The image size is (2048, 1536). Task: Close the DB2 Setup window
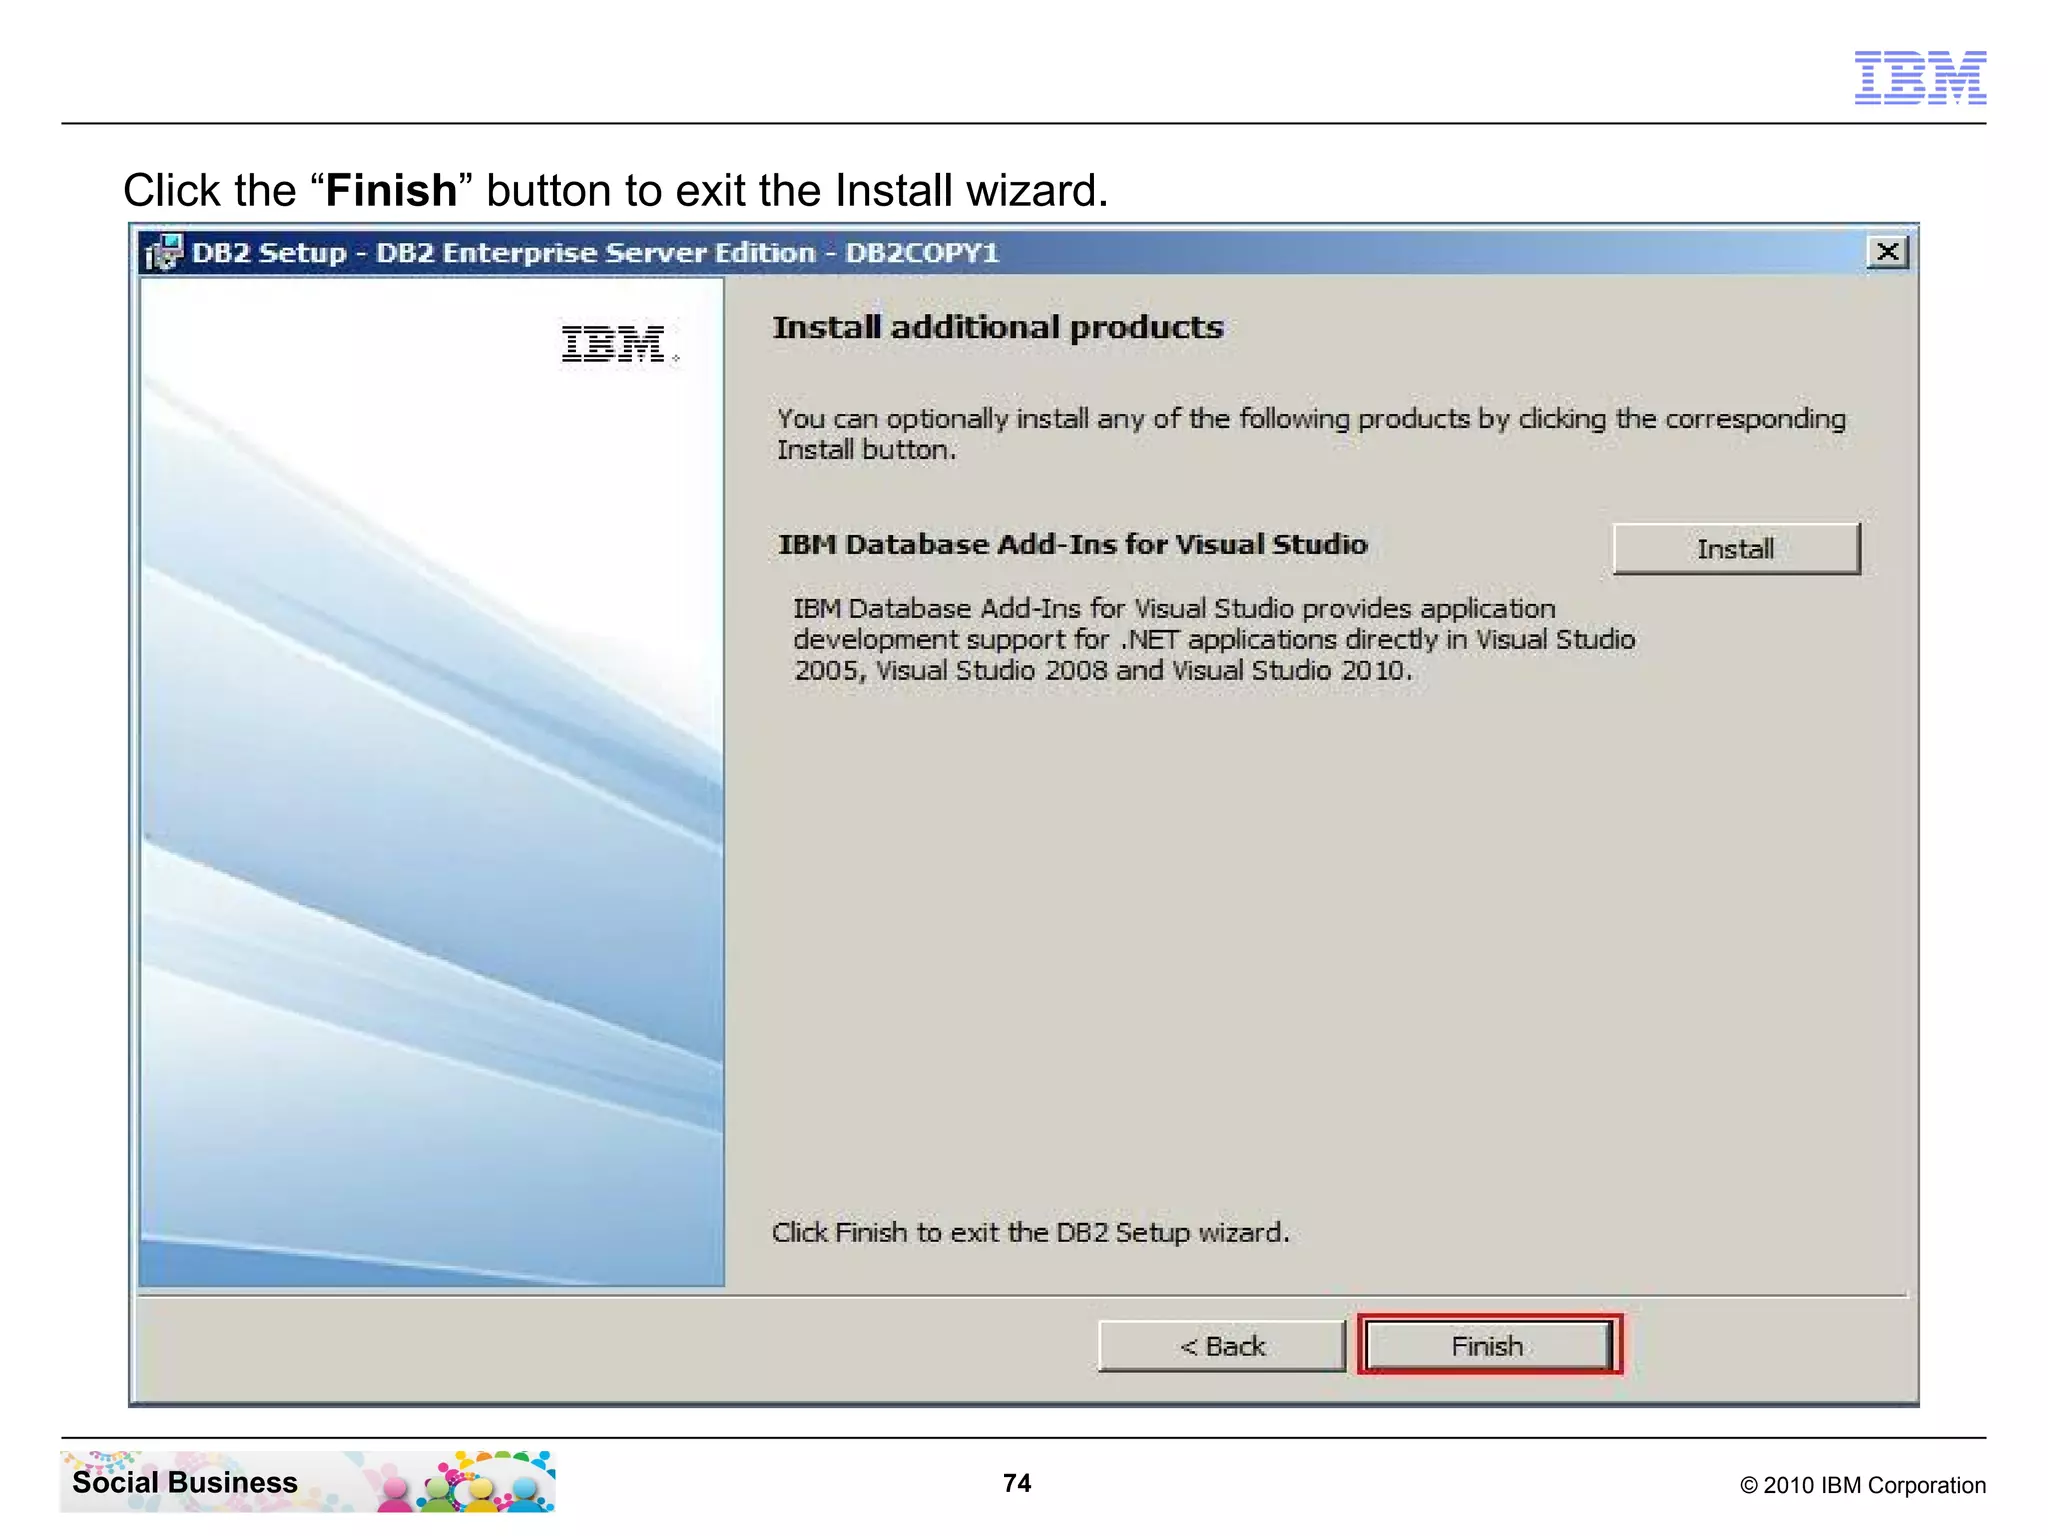1888,252
